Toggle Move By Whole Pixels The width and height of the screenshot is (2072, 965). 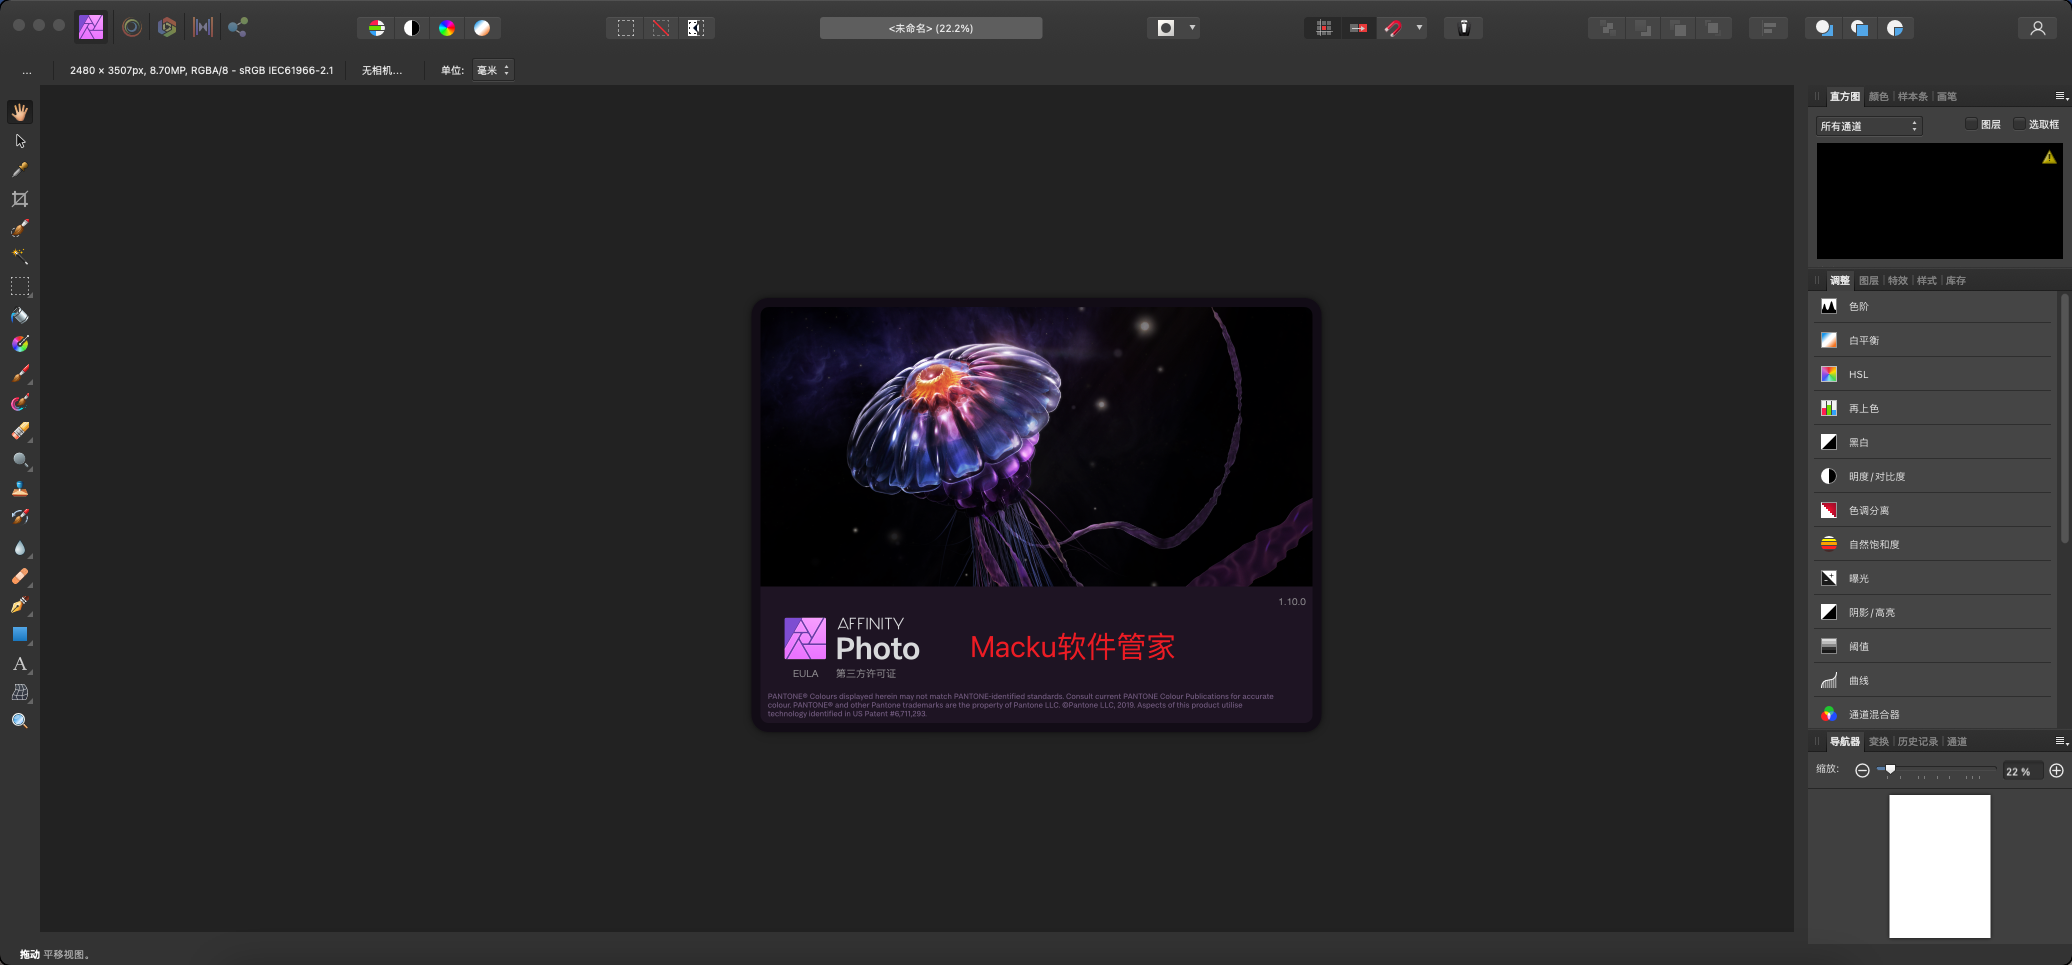pyautogui.click(x=1359, y=28)
